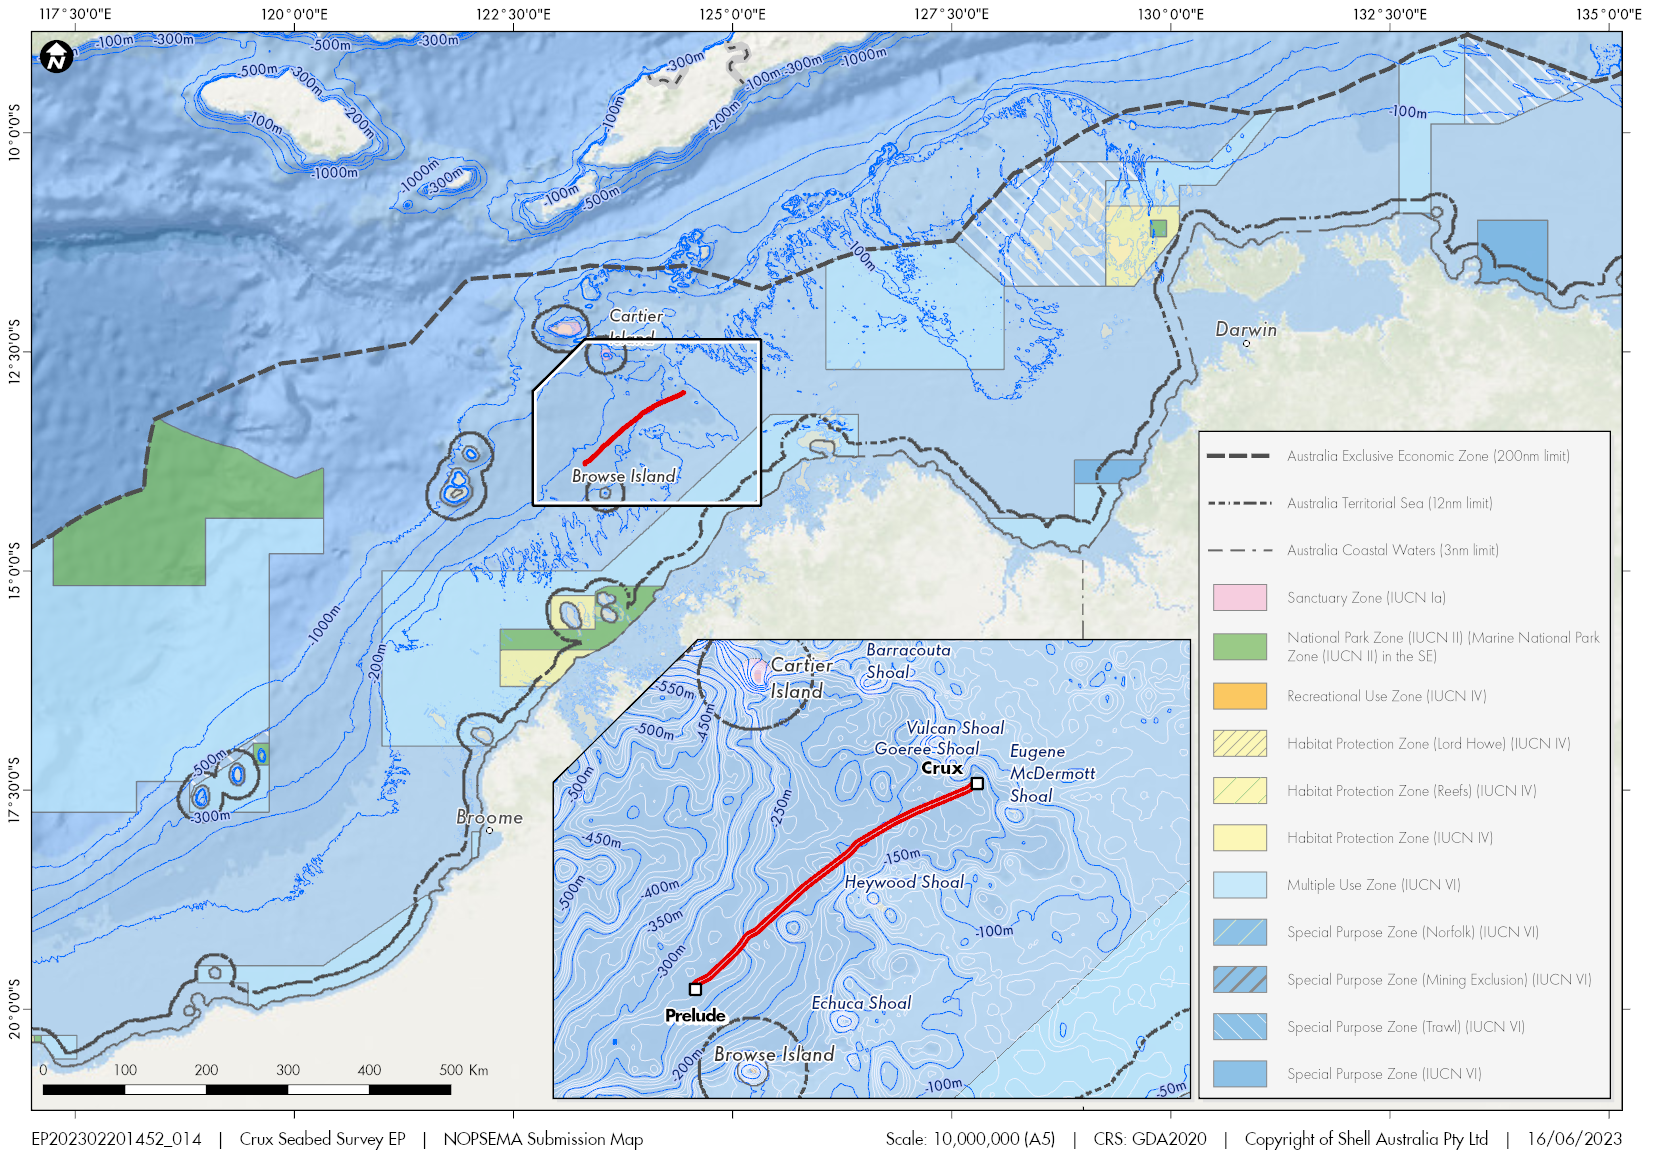1654x1165 pixels.
Task: Click the Exclusive Economic Zone dashed line symbol
Action: pyautogui.click(x=1239, y=456)
